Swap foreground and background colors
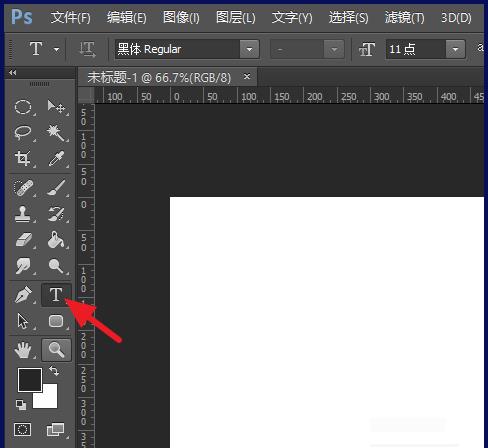 pyautogui.click(x=54, y=371)
